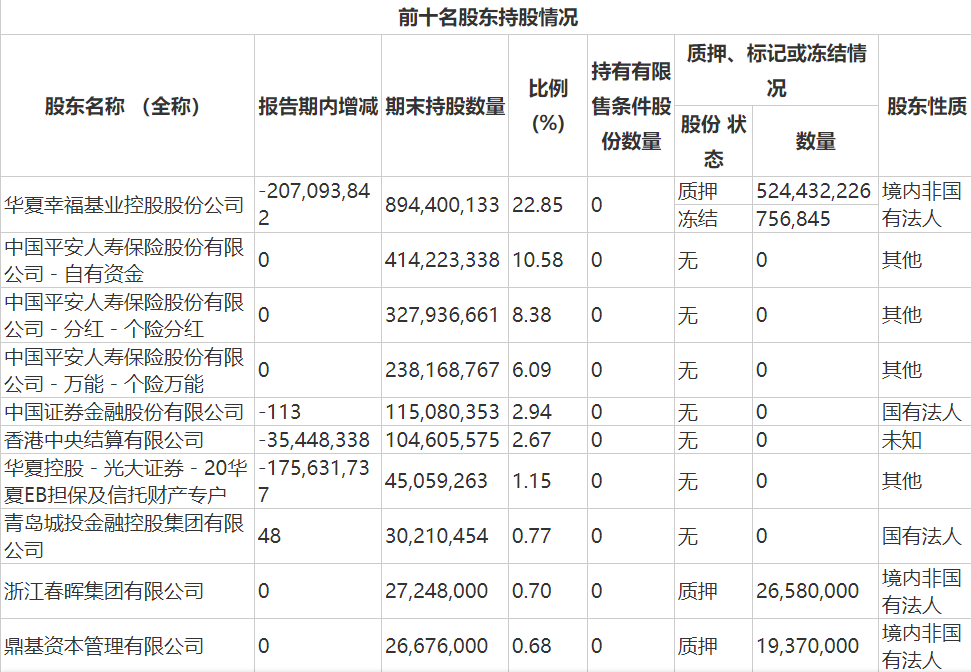Click the holding amount 45,059,263
The width and height of the screenshot is (971, 672).
point(437,481)
